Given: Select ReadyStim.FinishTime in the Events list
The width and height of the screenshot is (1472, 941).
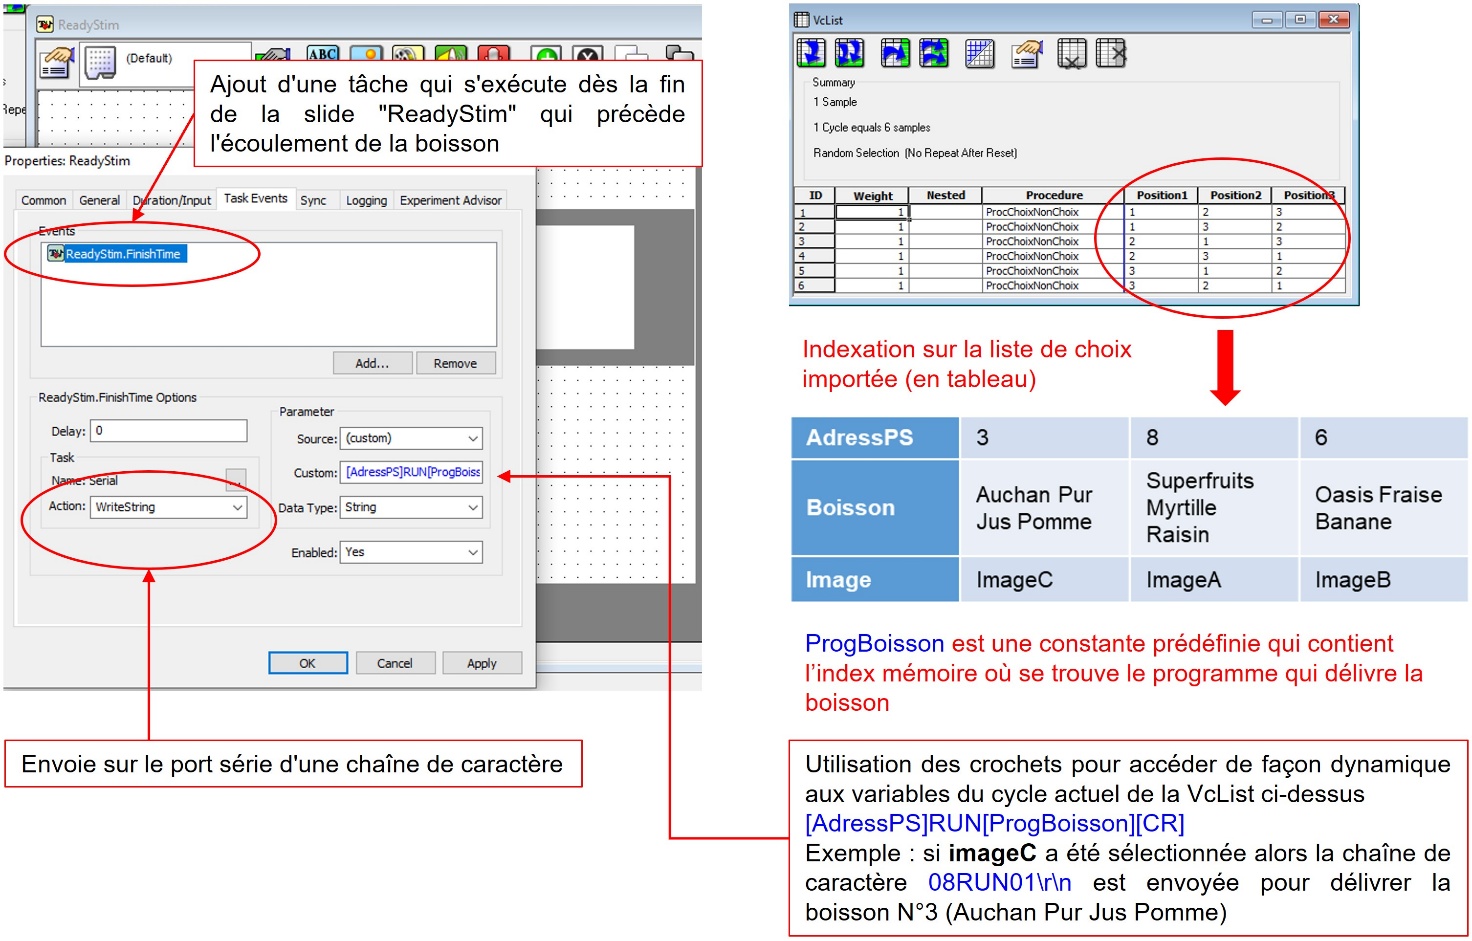Looking at the screenshot, I should tap(116, 254).
